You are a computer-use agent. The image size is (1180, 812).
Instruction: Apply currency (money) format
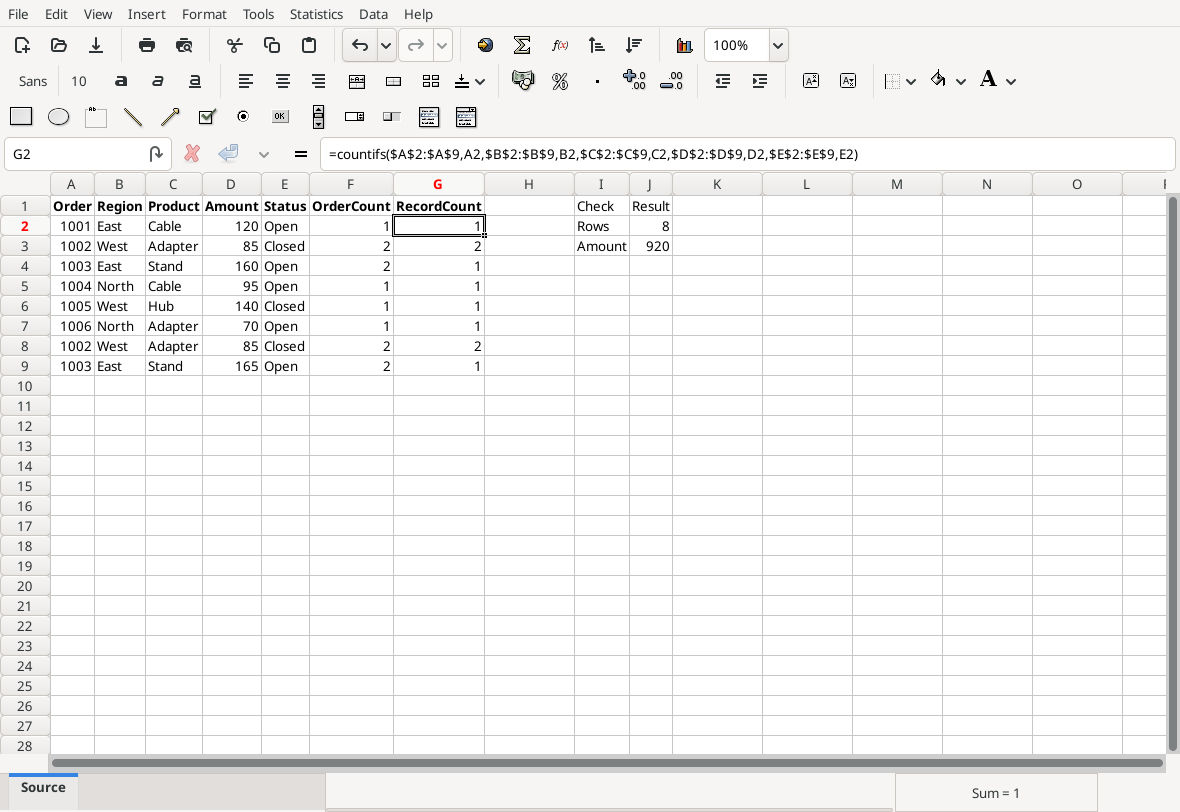pyautogui.click(x=522, y=81)
